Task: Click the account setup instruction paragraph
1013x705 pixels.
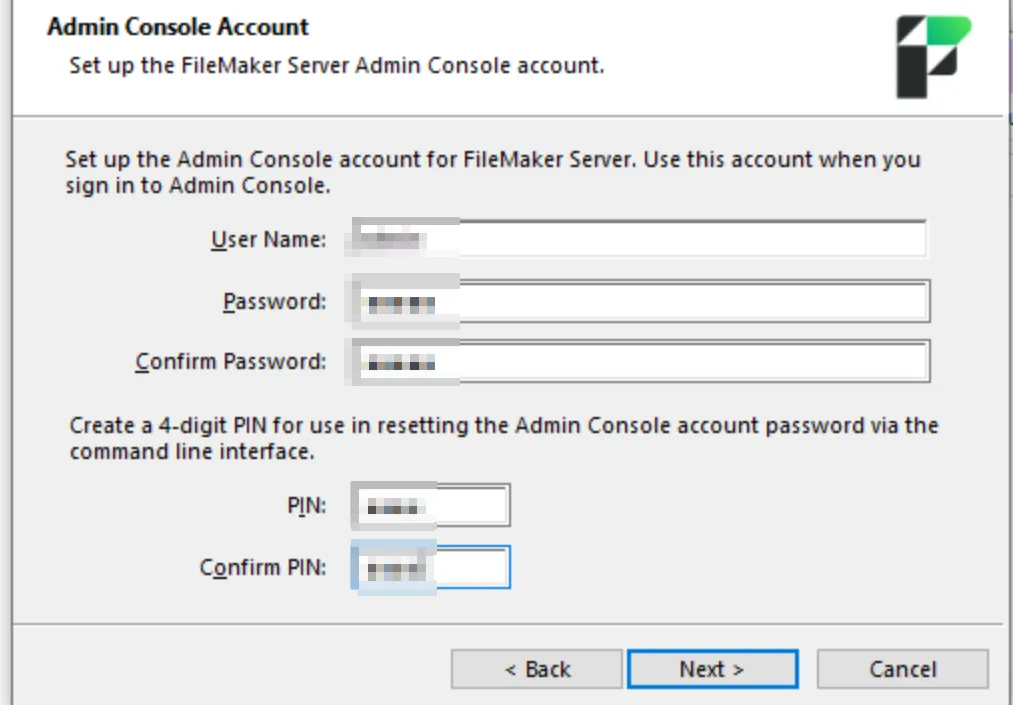Action: (492, 172)
